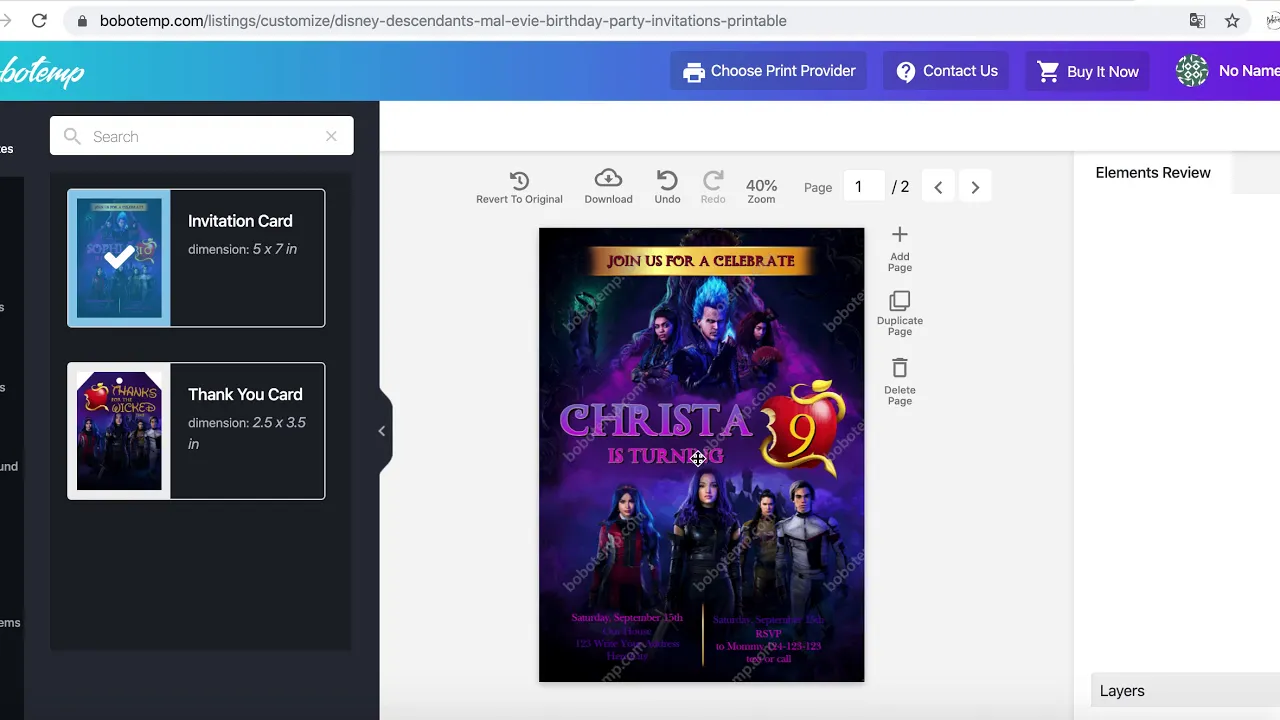
Task: Collapse the side panel with the arrow handle
Action: pyautogui.click(x=382, y=431)
